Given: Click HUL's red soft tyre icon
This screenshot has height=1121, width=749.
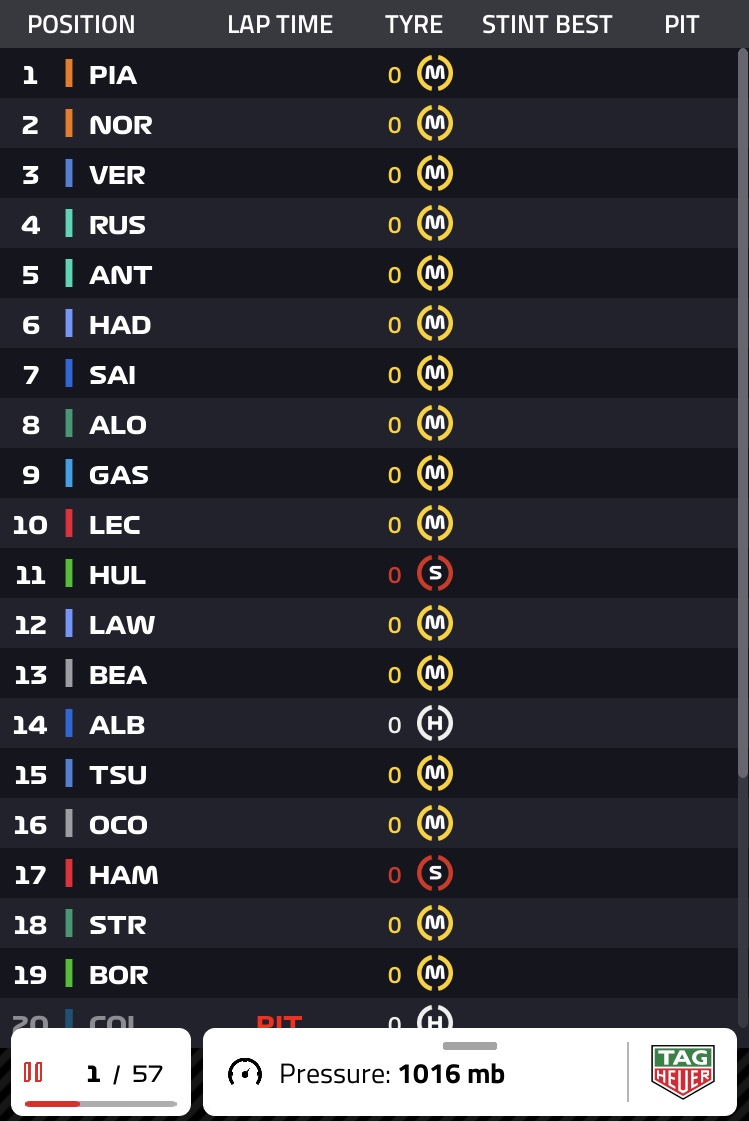Looking at the screenshot, I should (x=434, y=574).
